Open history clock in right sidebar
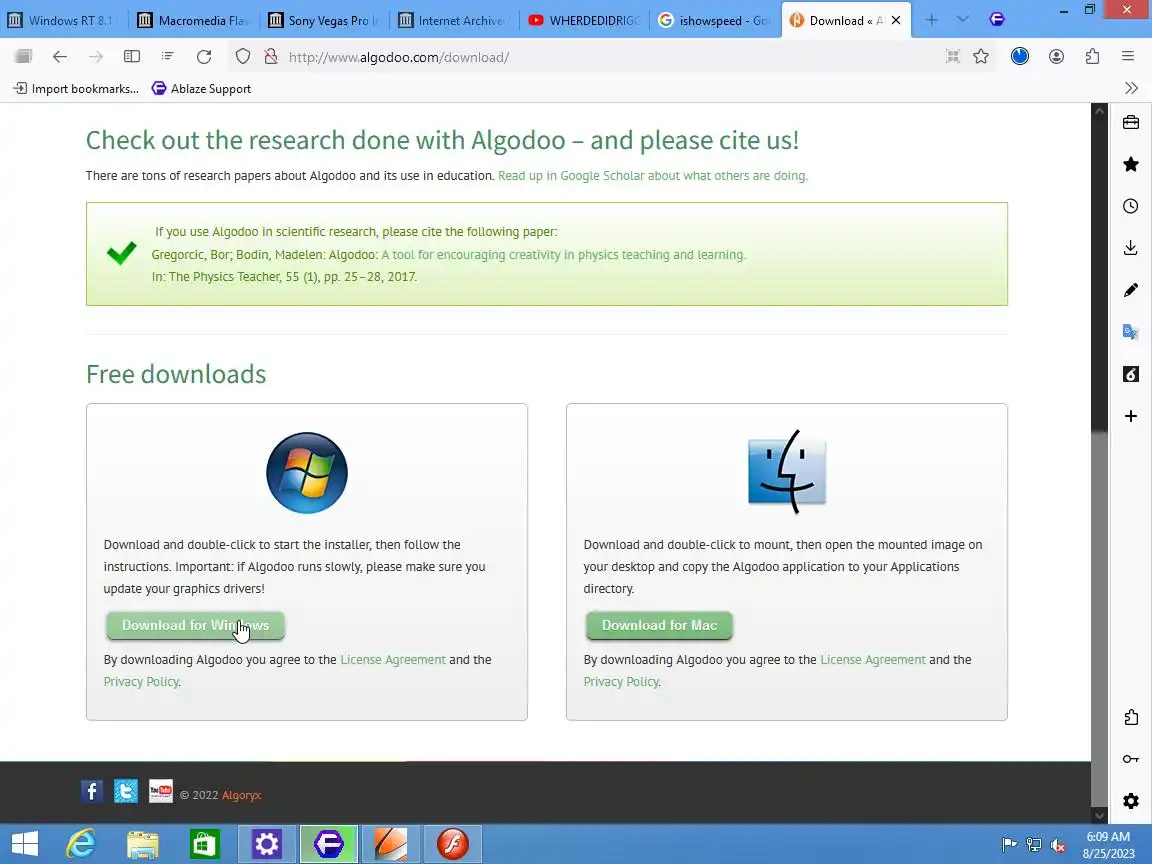Image resolution: width=1152 pixels, height=864 pixels. (1131, 206)
